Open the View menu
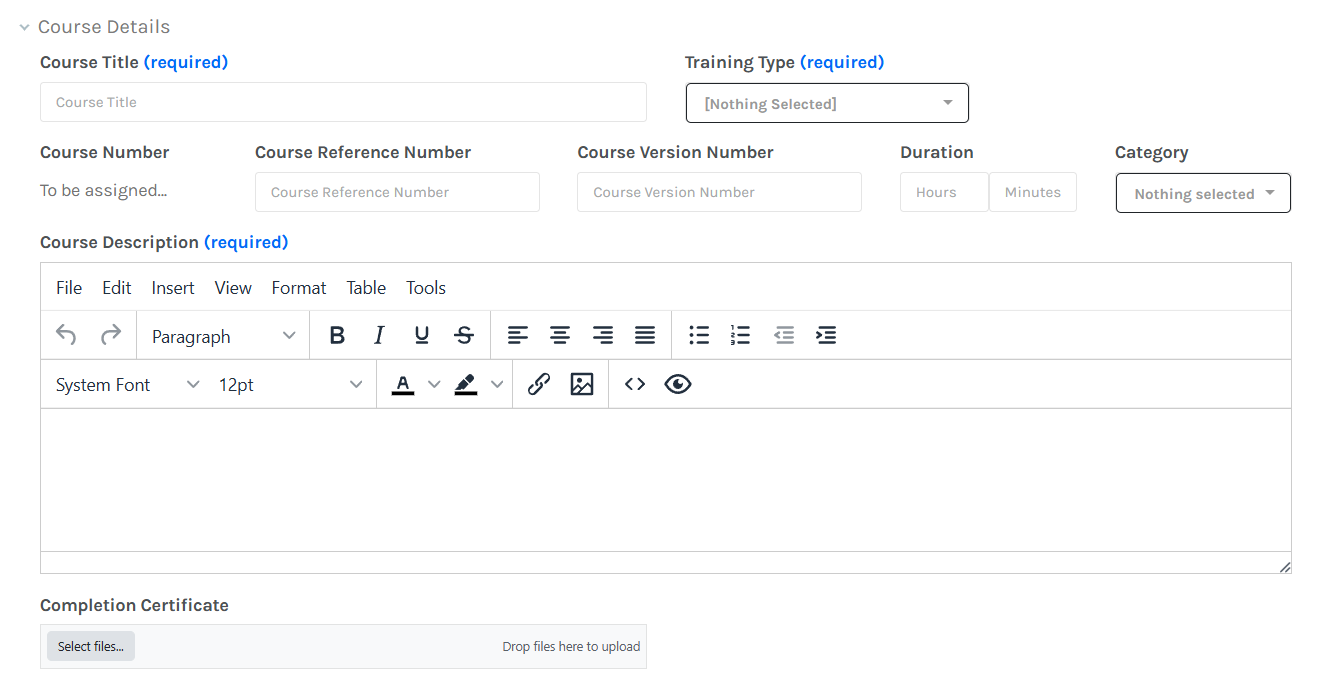 233,288
